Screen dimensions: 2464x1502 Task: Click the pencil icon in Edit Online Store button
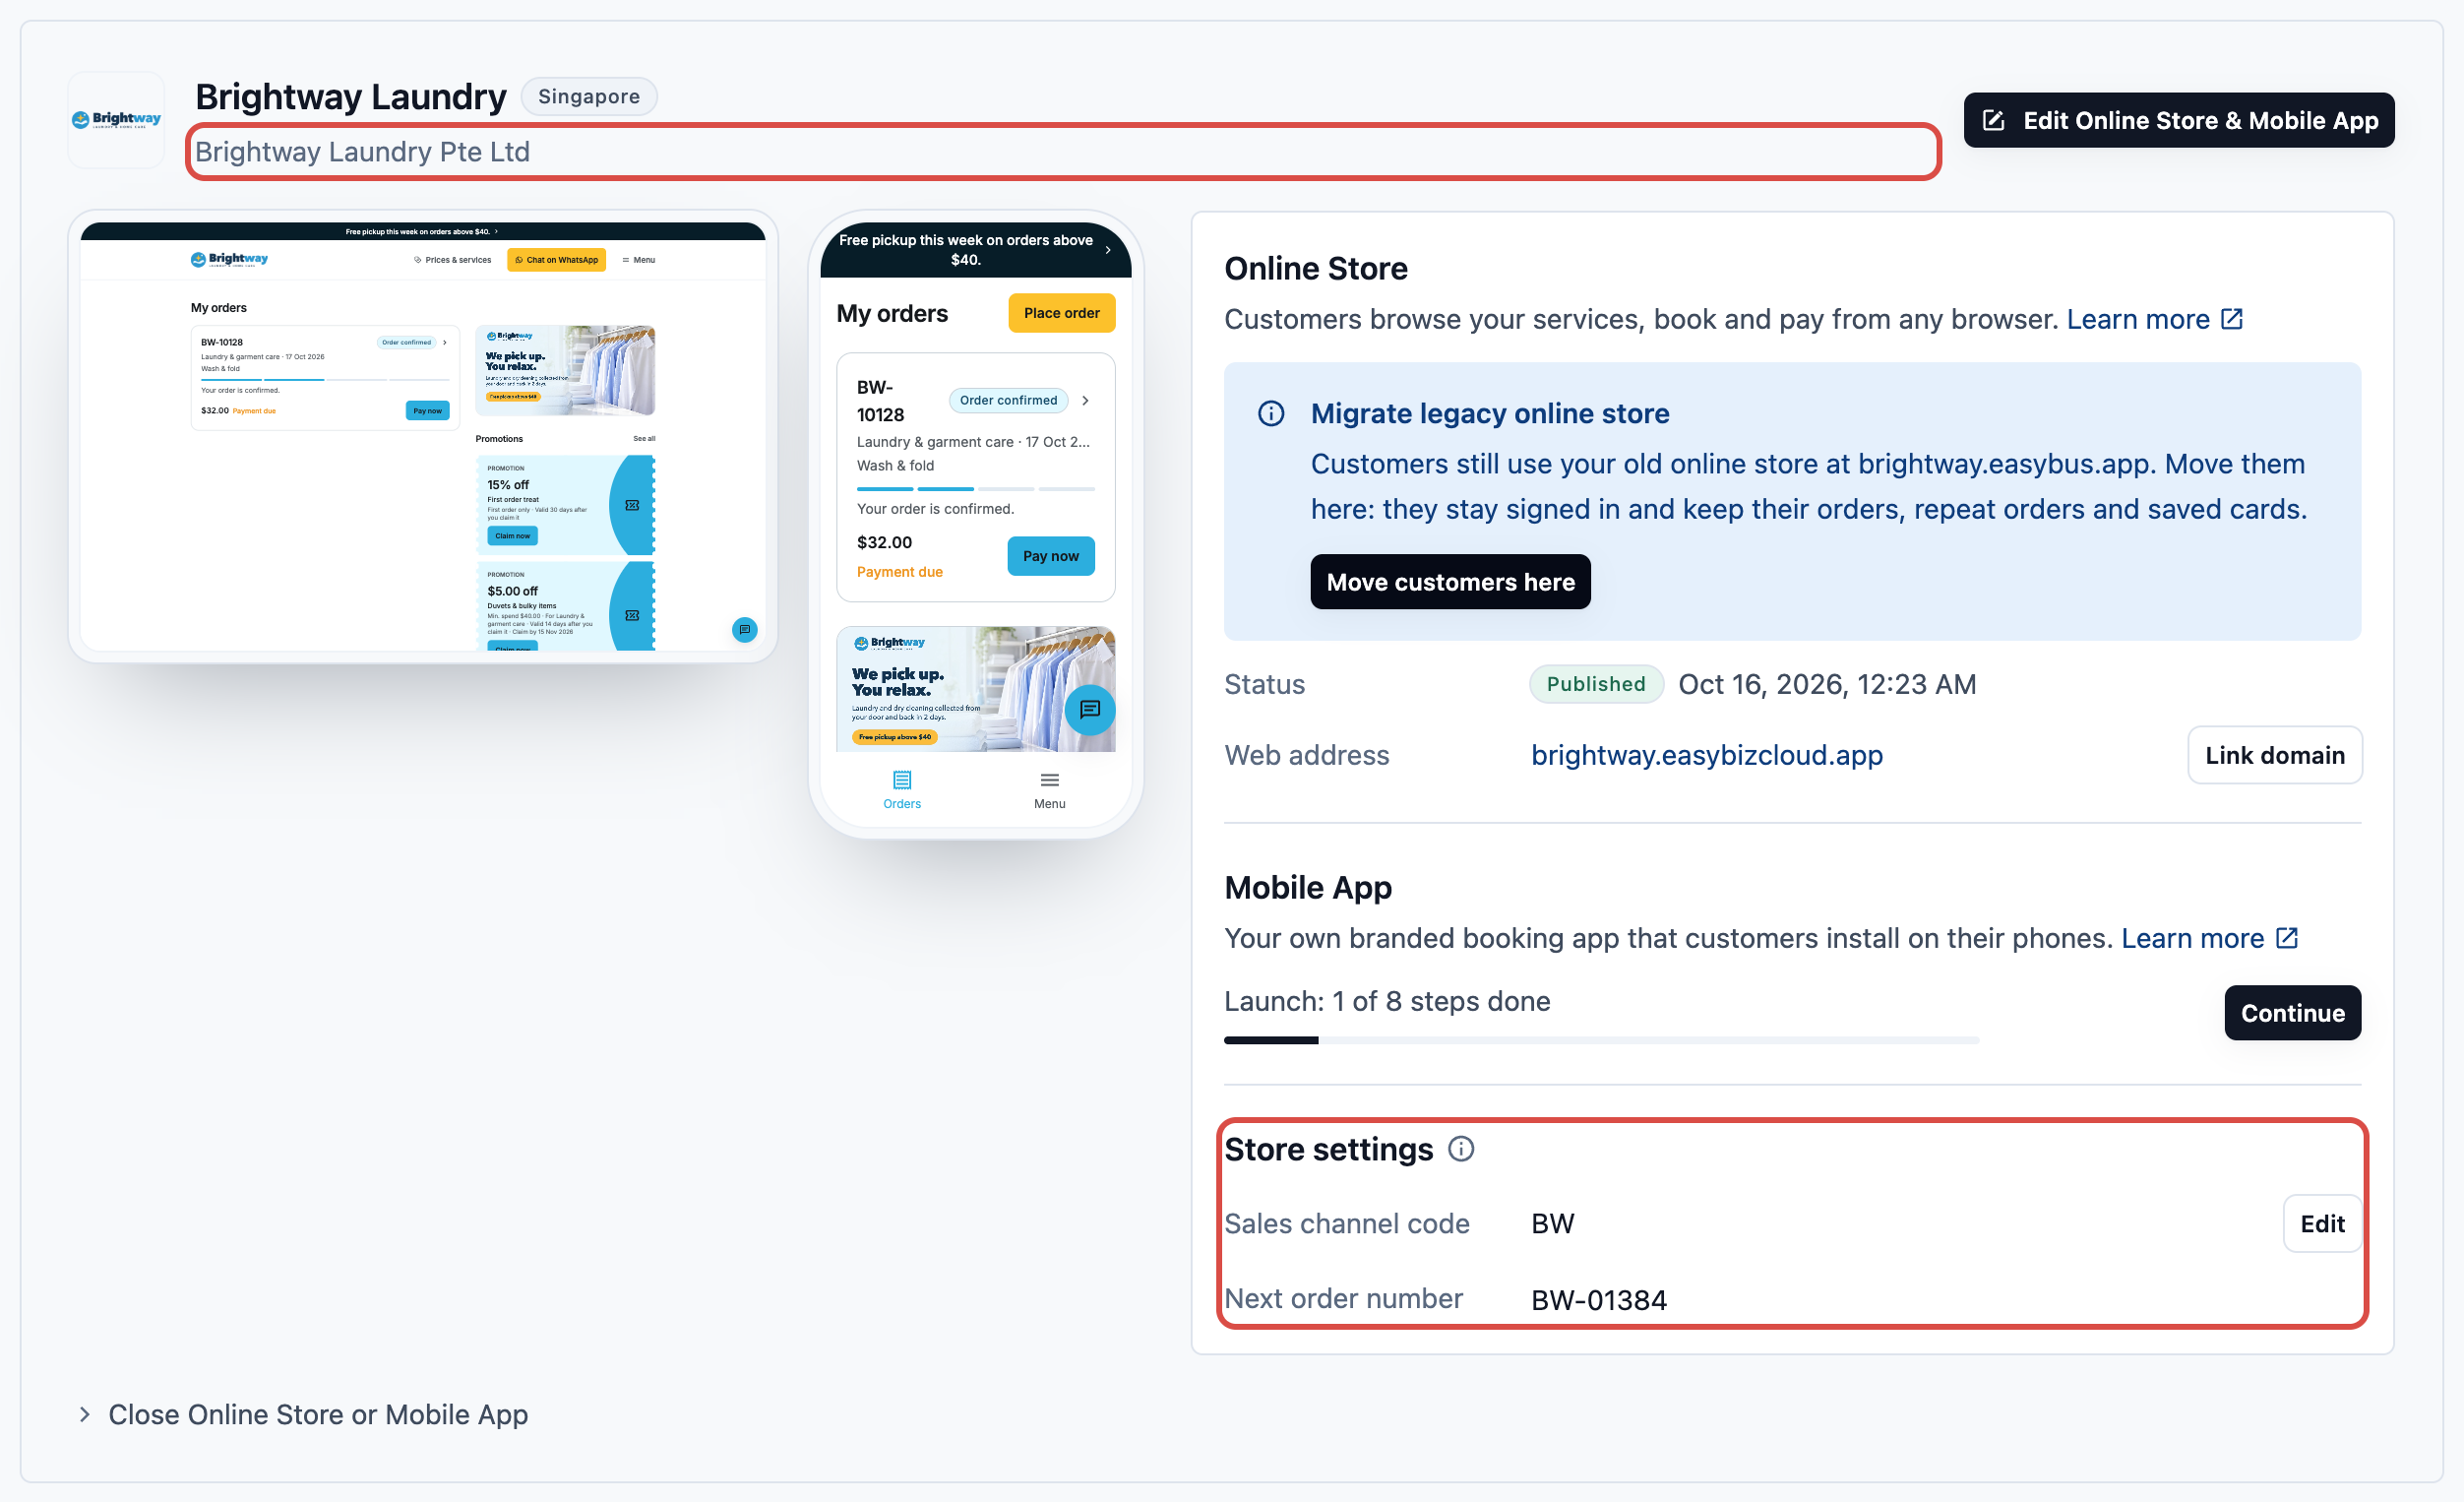pos(1993,120)
